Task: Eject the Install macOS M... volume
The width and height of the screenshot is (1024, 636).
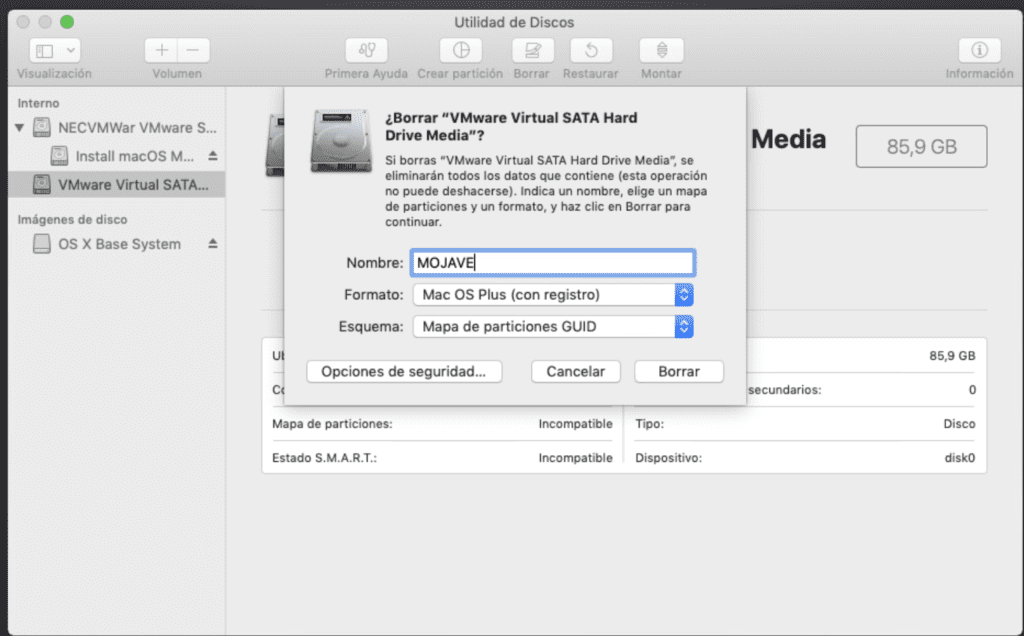Action: [211, 155]
